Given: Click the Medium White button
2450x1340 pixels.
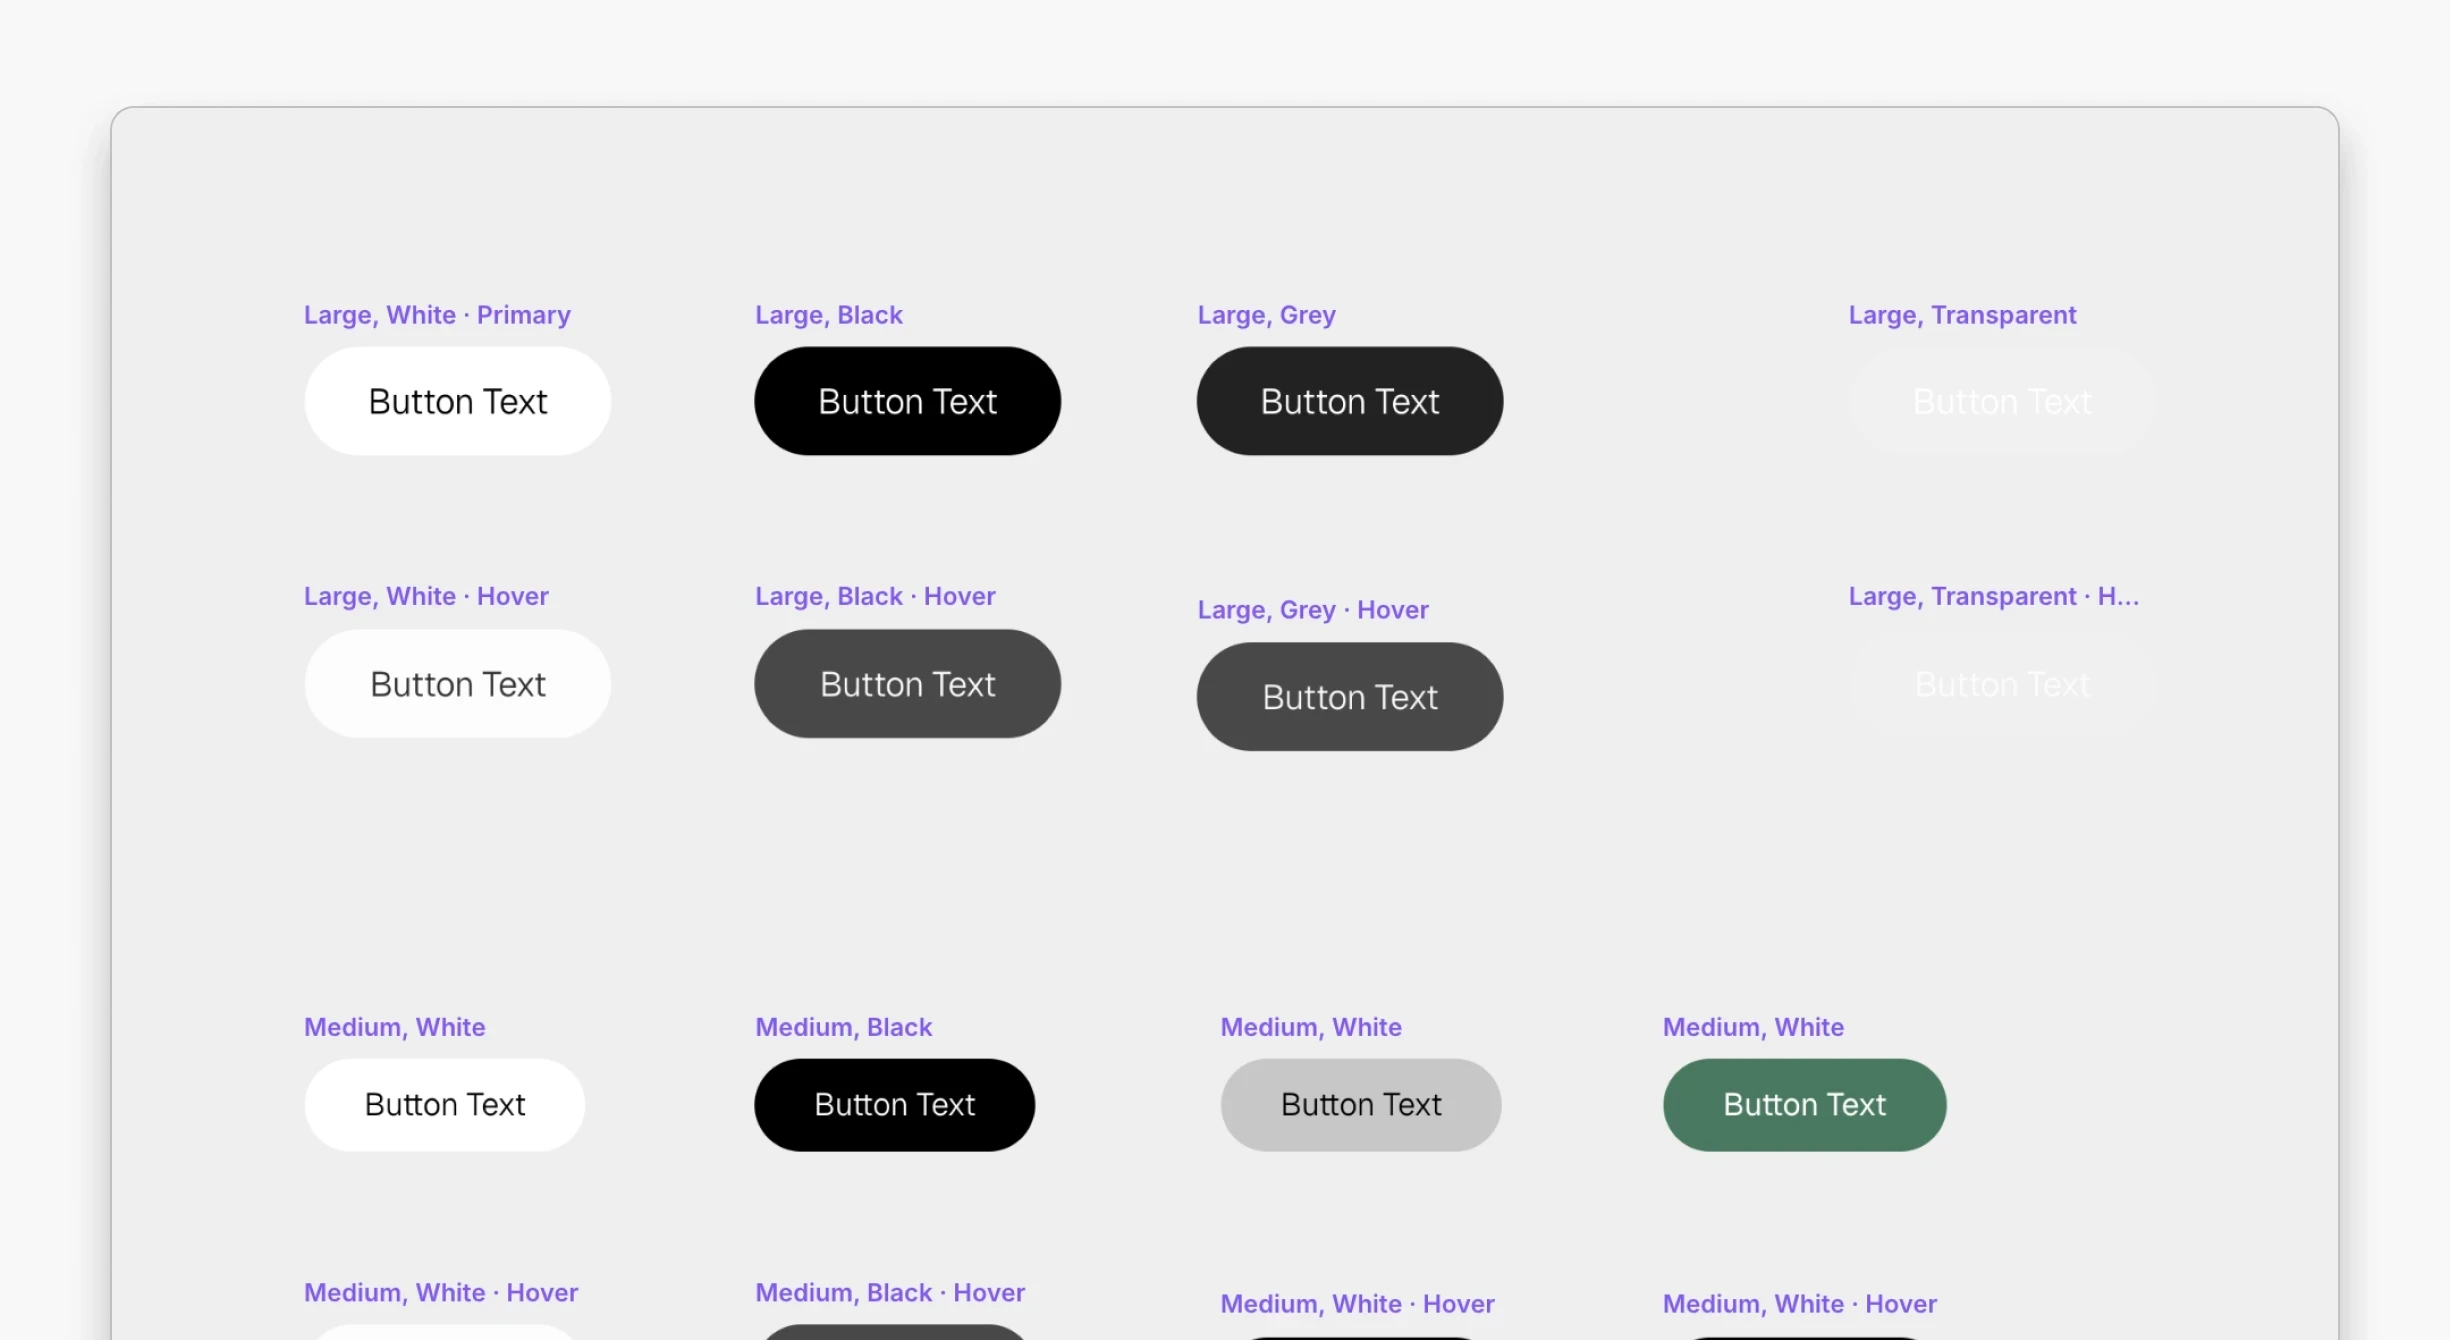Looking at the screenshot, I should pos(444,1104).
